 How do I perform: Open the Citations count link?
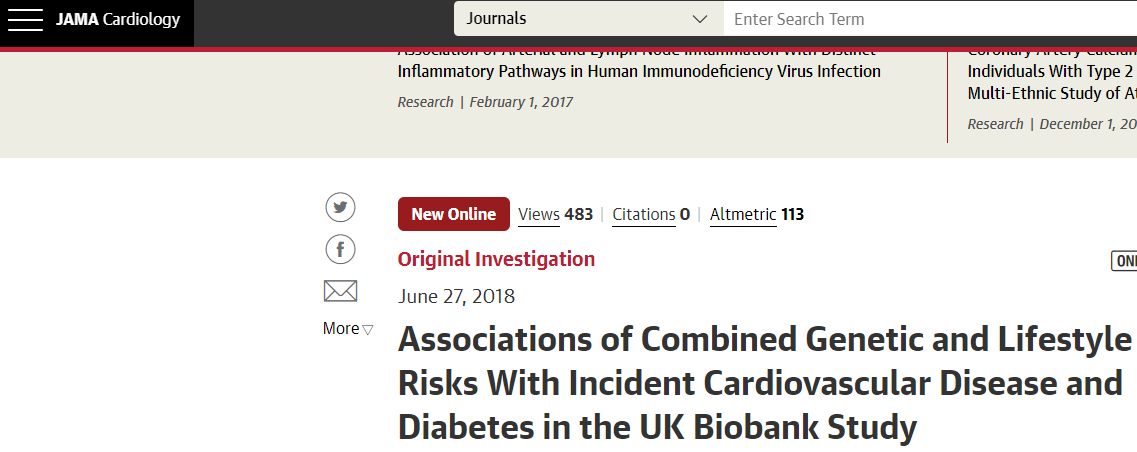point(650,214)
